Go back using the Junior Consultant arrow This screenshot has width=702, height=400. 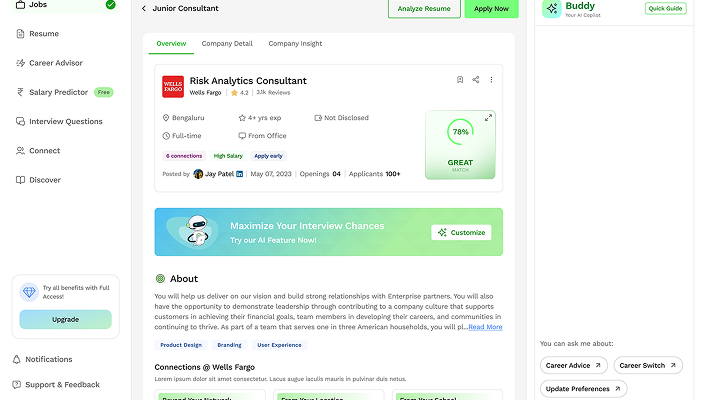[144, 9]
